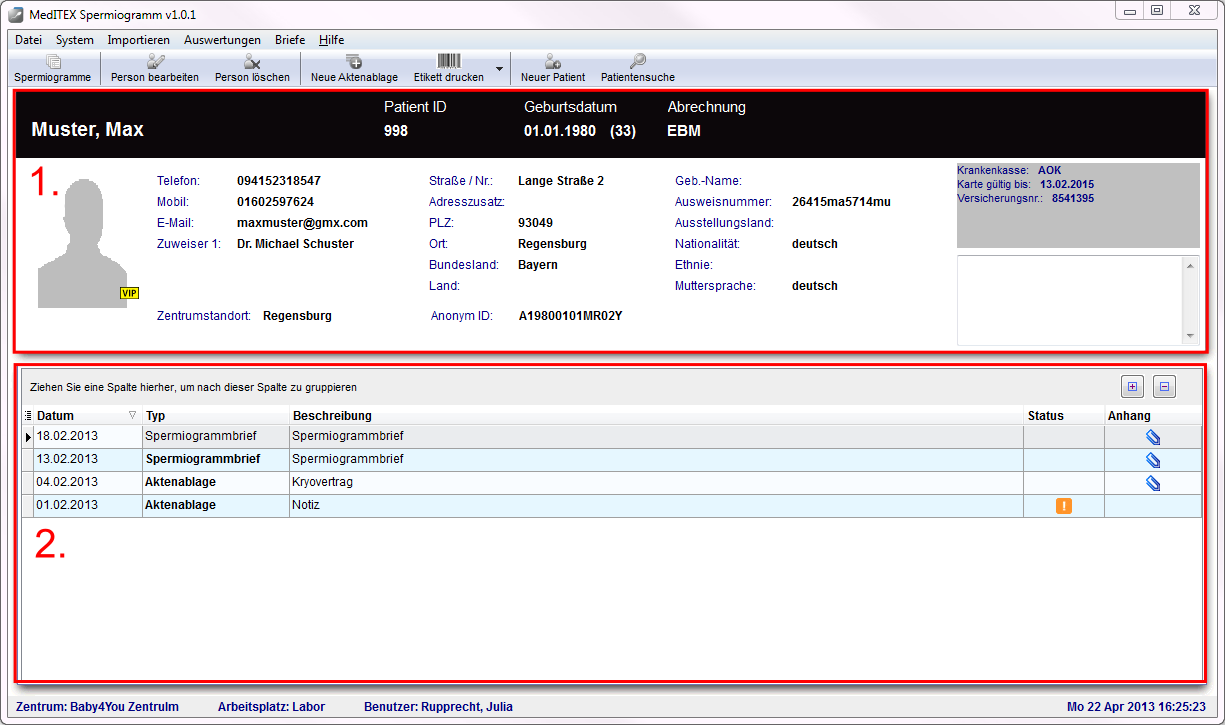Click the orange status icon of Notiz row
The image size is (1225, 725).
1064,506
